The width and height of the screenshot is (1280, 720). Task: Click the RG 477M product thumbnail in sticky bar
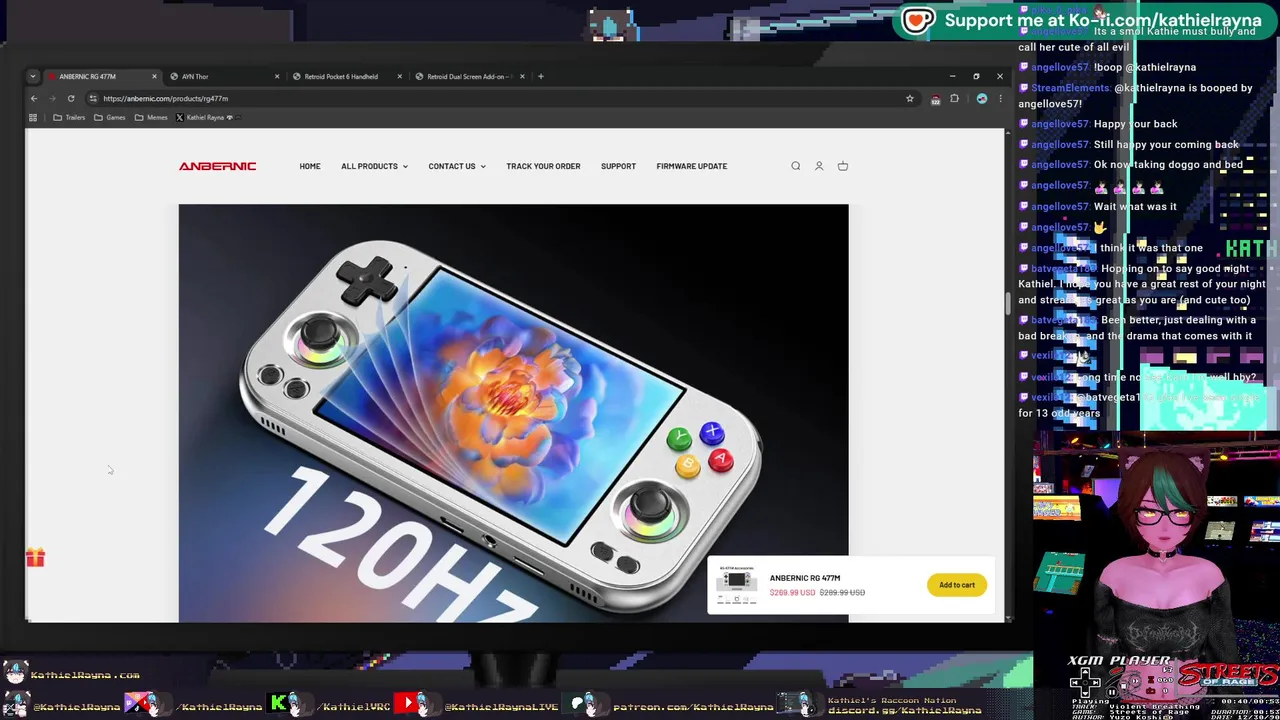tap(736, 585)
